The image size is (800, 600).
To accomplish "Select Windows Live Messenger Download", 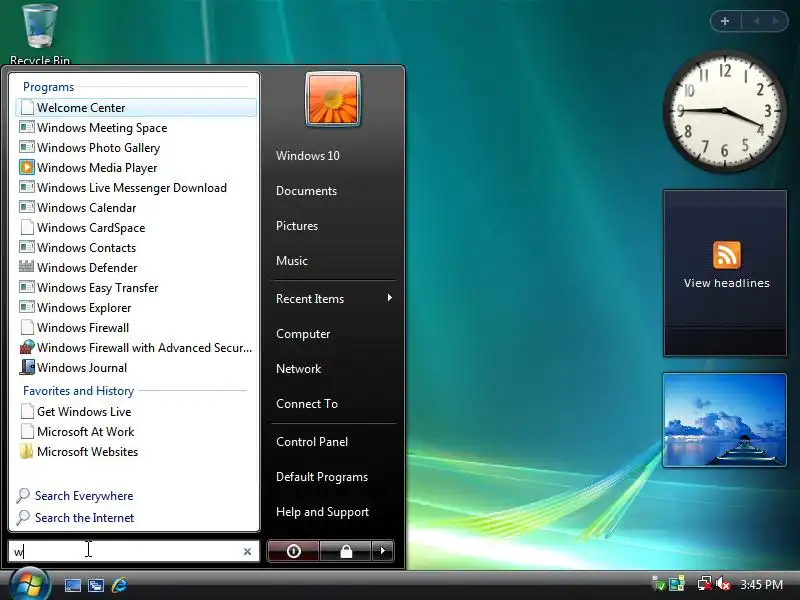I will coord(136,188).
